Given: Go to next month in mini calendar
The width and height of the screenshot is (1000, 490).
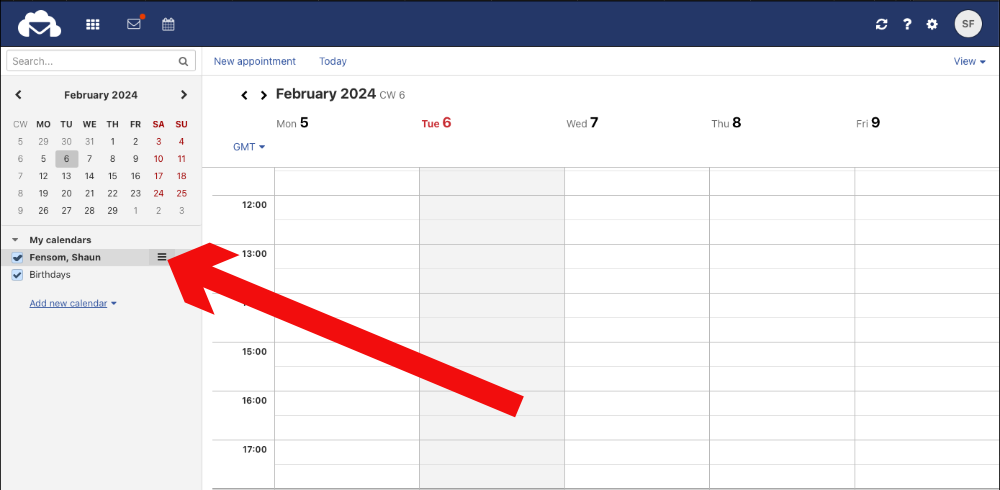Looking at the screenshot, I should (184, 95).
